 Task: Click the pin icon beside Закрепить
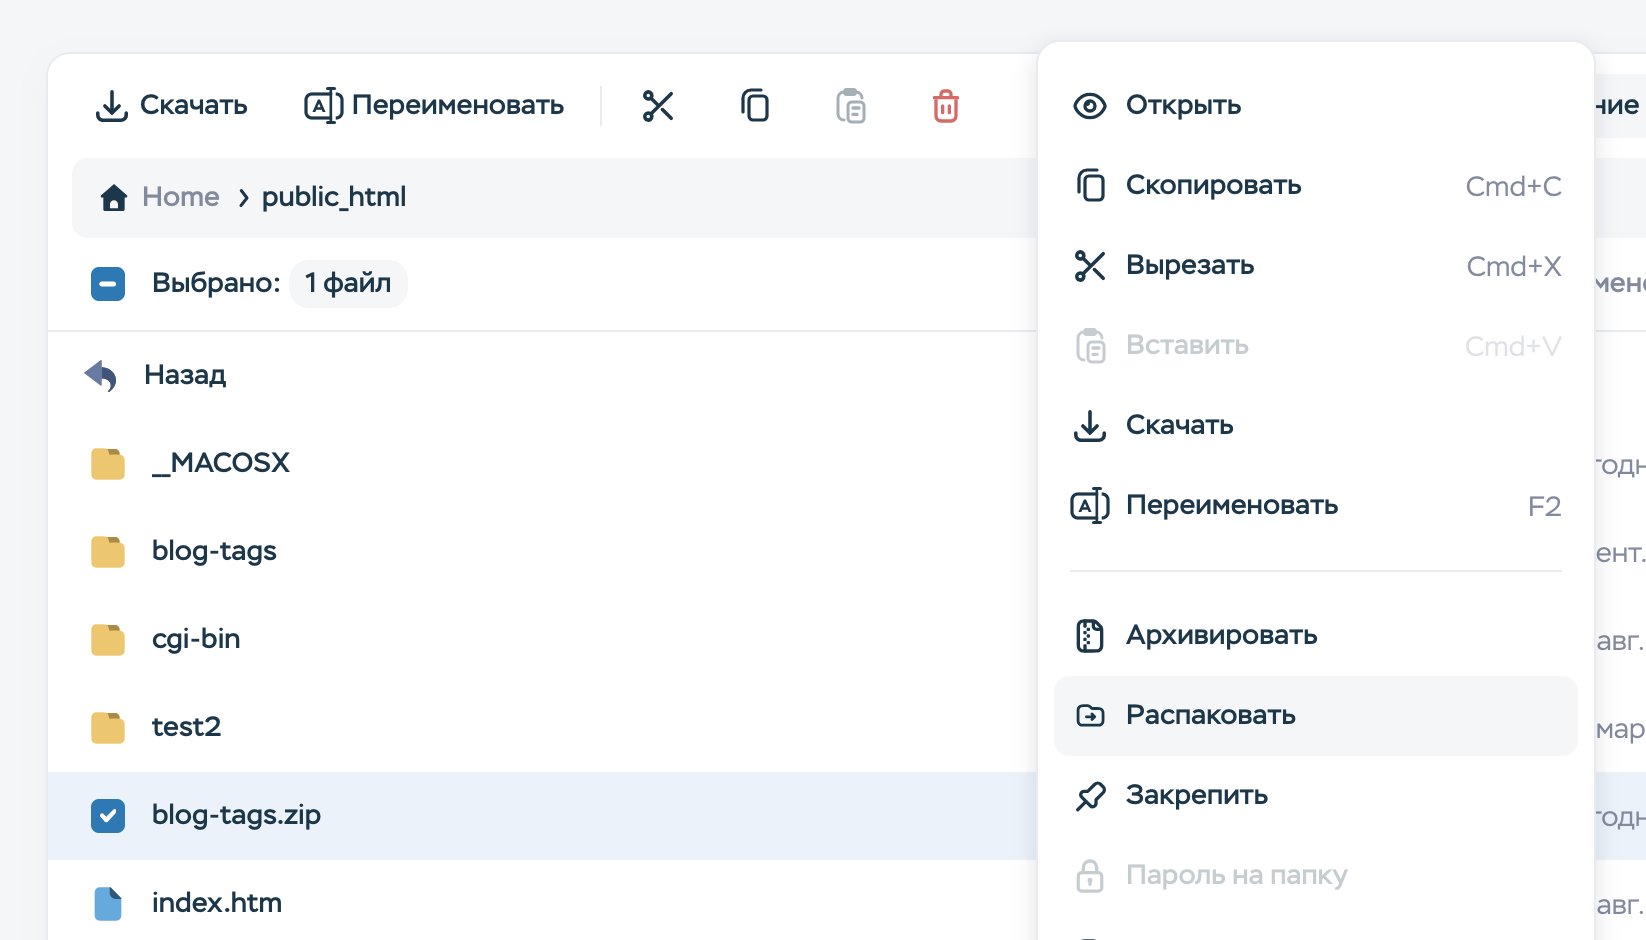coord(1090,796)
